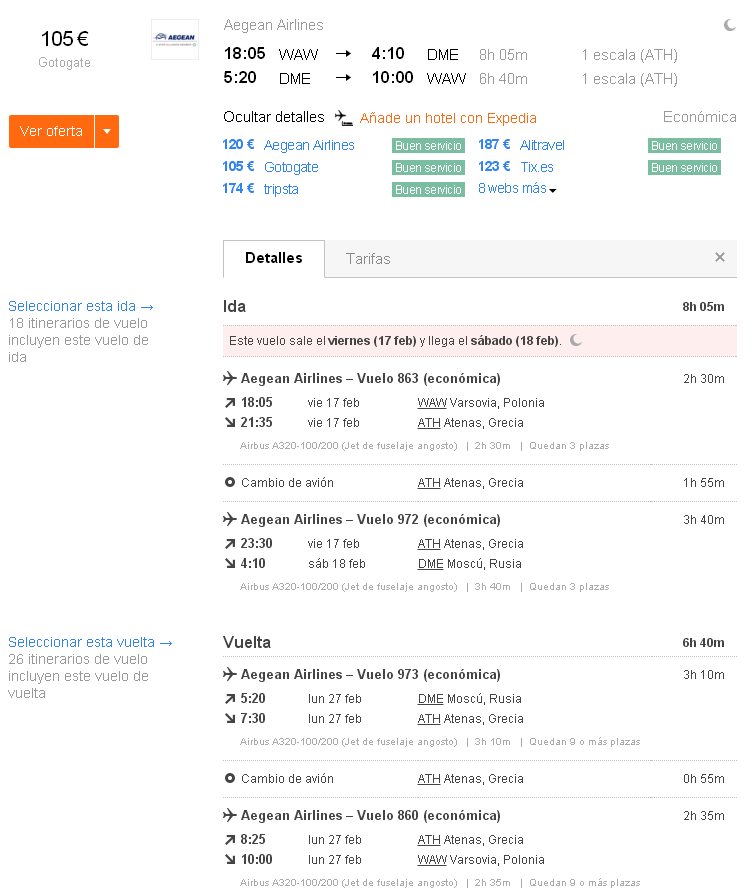Screen dimensions: 752x894
Task: Click the arrival arrow icon at 21:35
Action: point(230,422)
